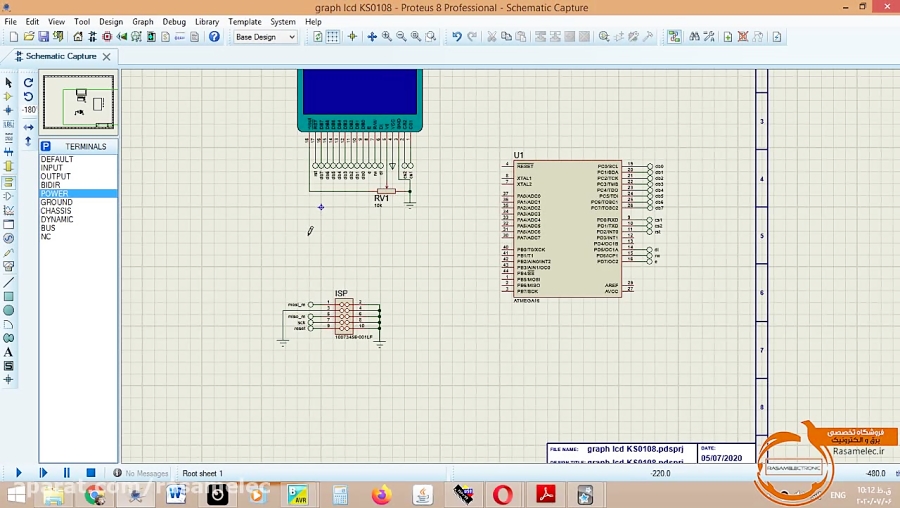Select the Selection Mode arrow tool

(x=9, y=83)
